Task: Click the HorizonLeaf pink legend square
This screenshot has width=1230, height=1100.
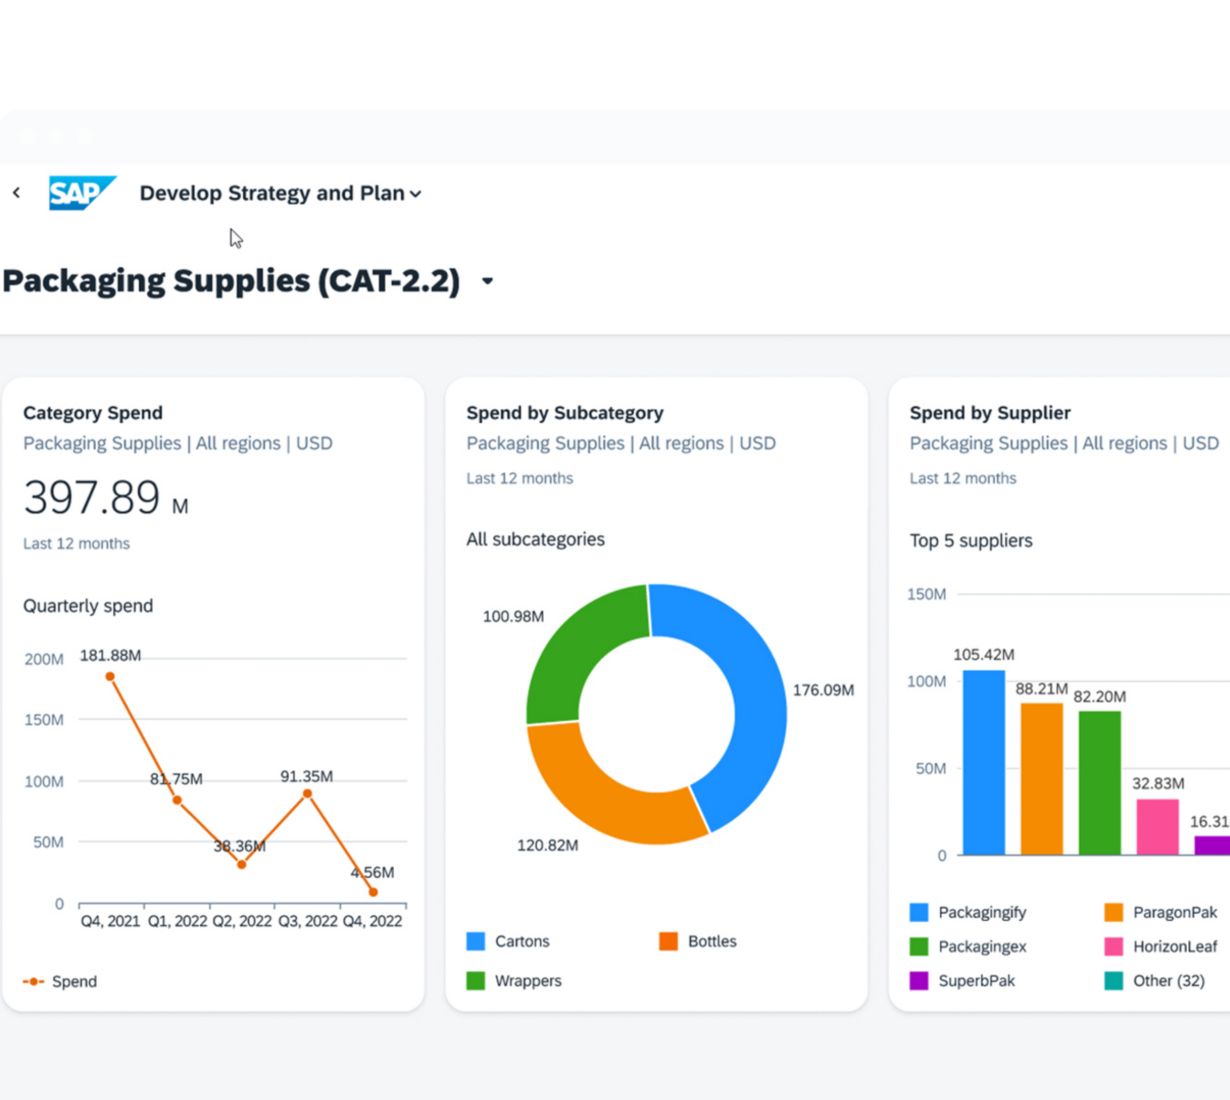Action: pyautogui.click(x=1114, y=946)
